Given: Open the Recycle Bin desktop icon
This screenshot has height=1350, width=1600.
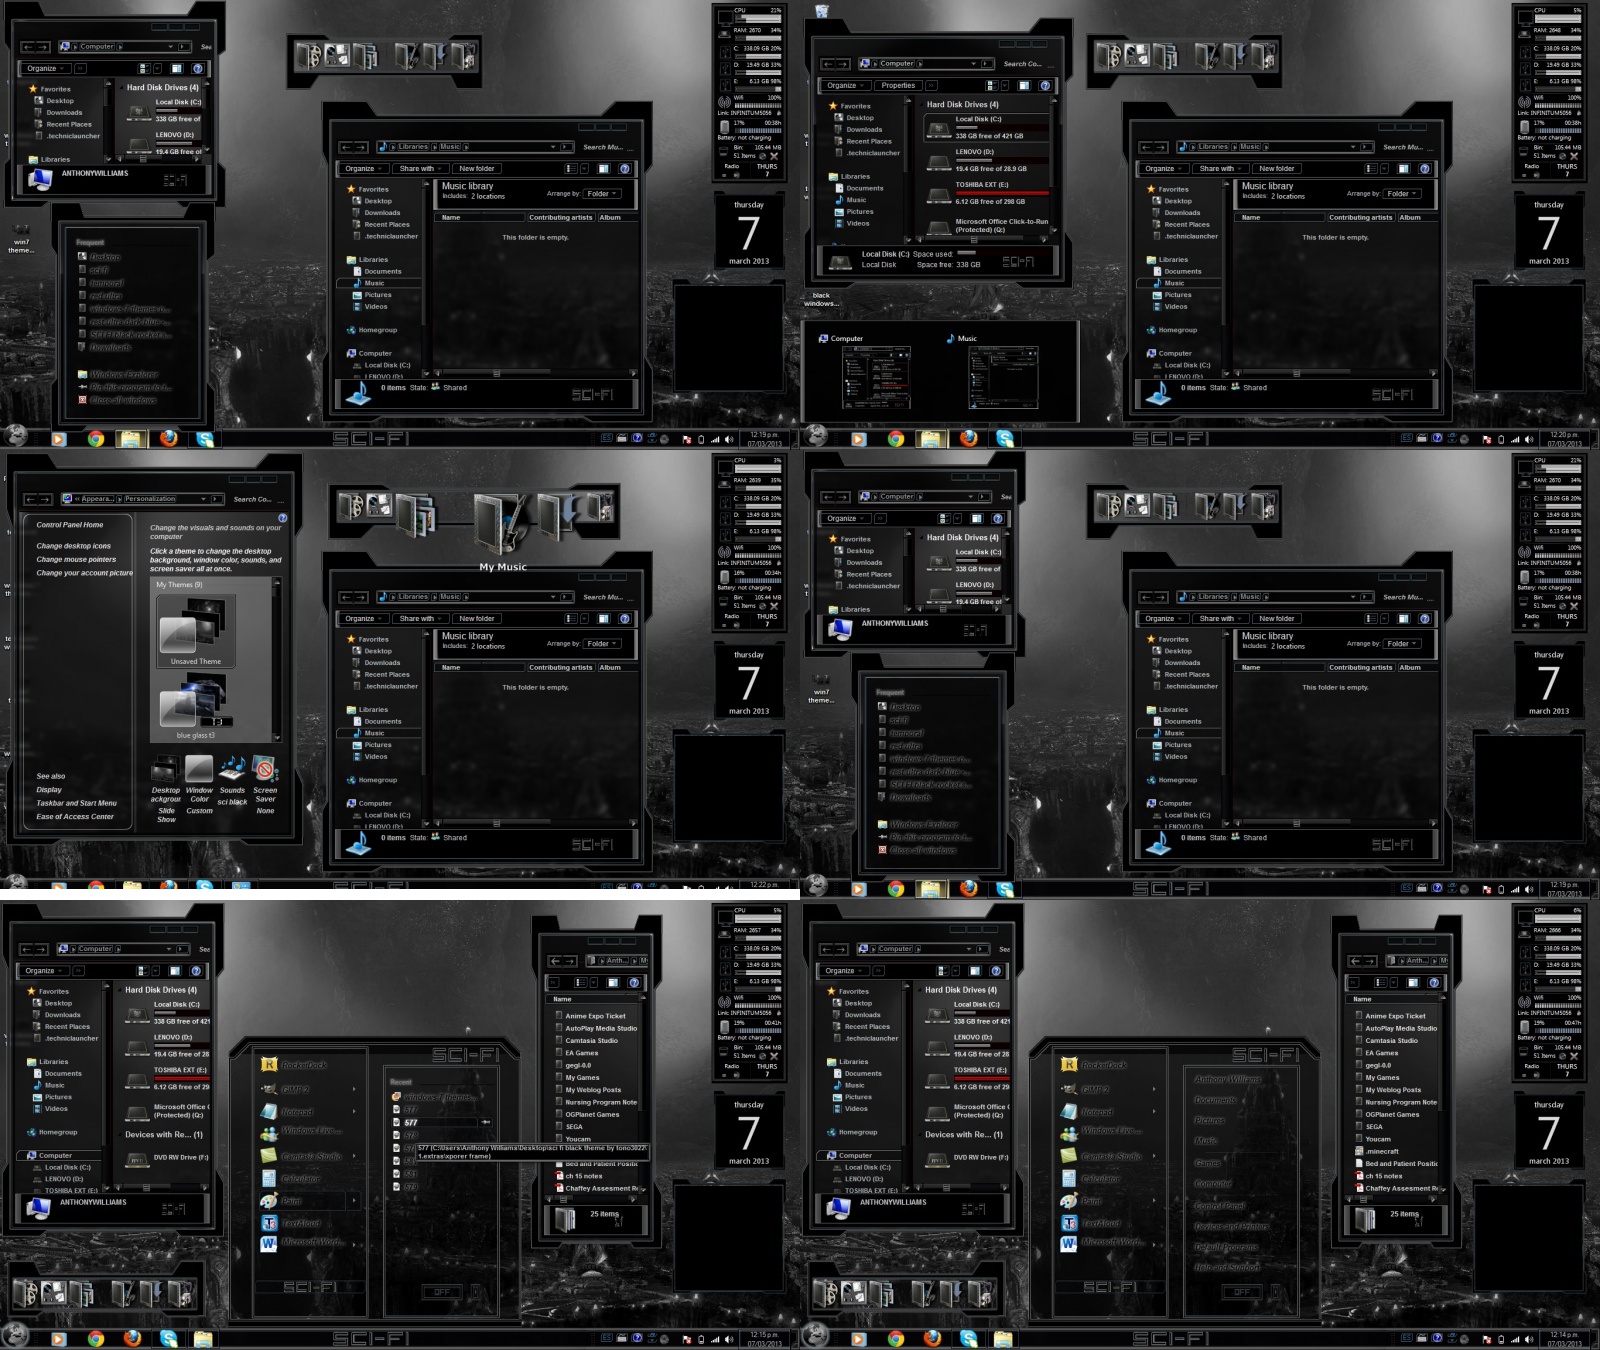Looking at the screenshot, I should point(822,11).
